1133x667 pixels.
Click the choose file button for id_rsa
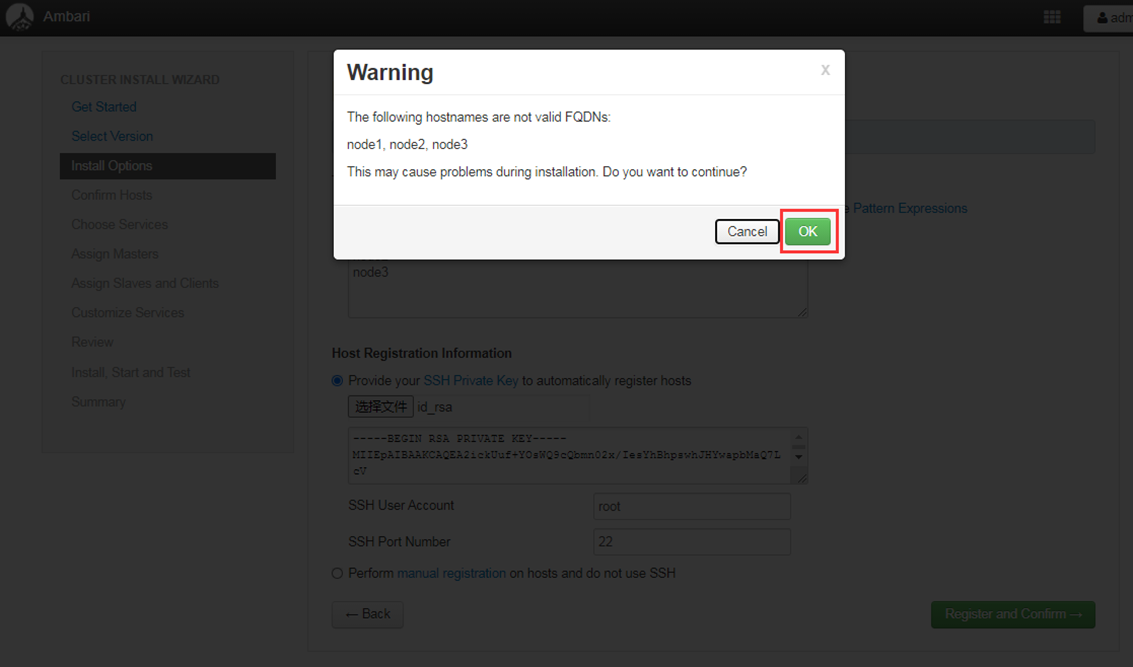tap(381, 407)
